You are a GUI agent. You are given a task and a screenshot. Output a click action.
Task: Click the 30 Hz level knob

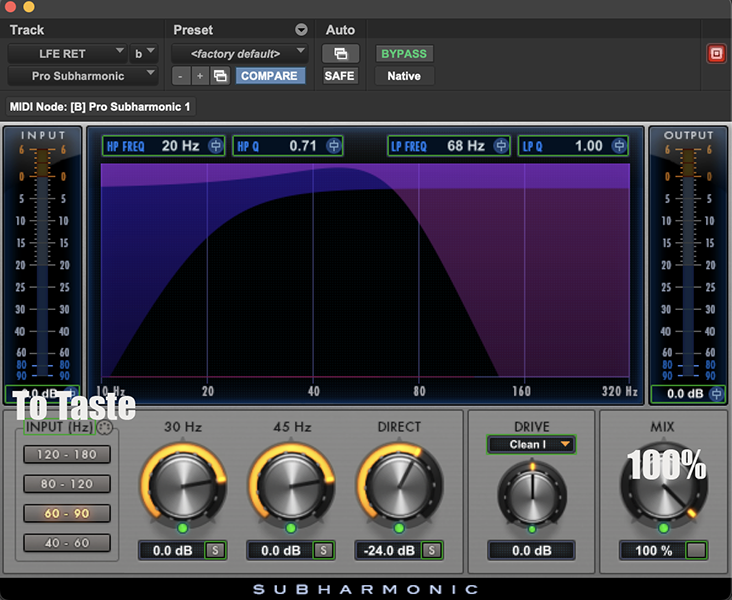(x=183, y=486)
